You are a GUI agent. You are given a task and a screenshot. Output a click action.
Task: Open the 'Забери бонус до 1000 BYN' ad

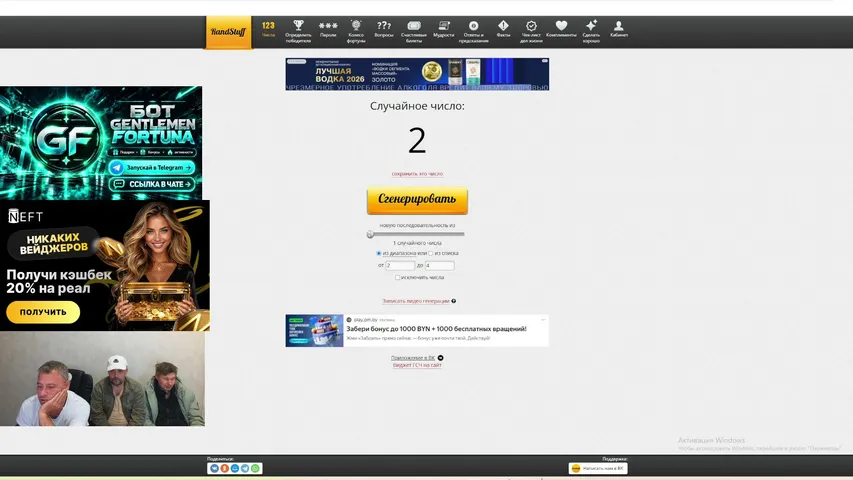[x=417, y=330]
